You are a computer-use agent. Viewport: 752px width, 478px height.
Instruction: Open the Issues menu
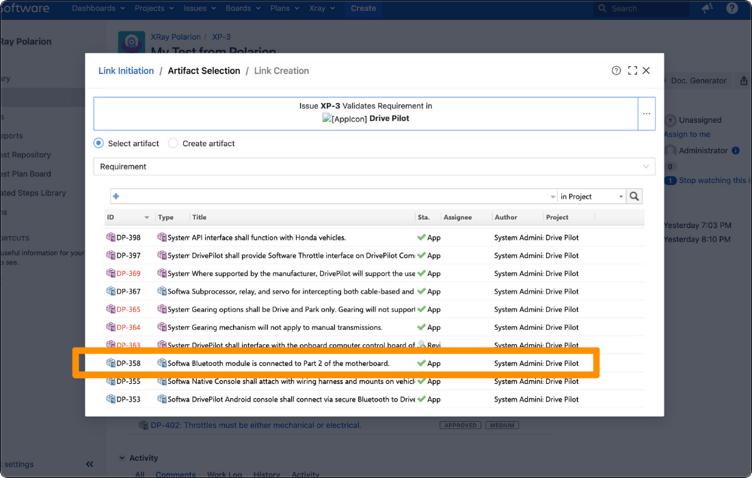point(200,8)
